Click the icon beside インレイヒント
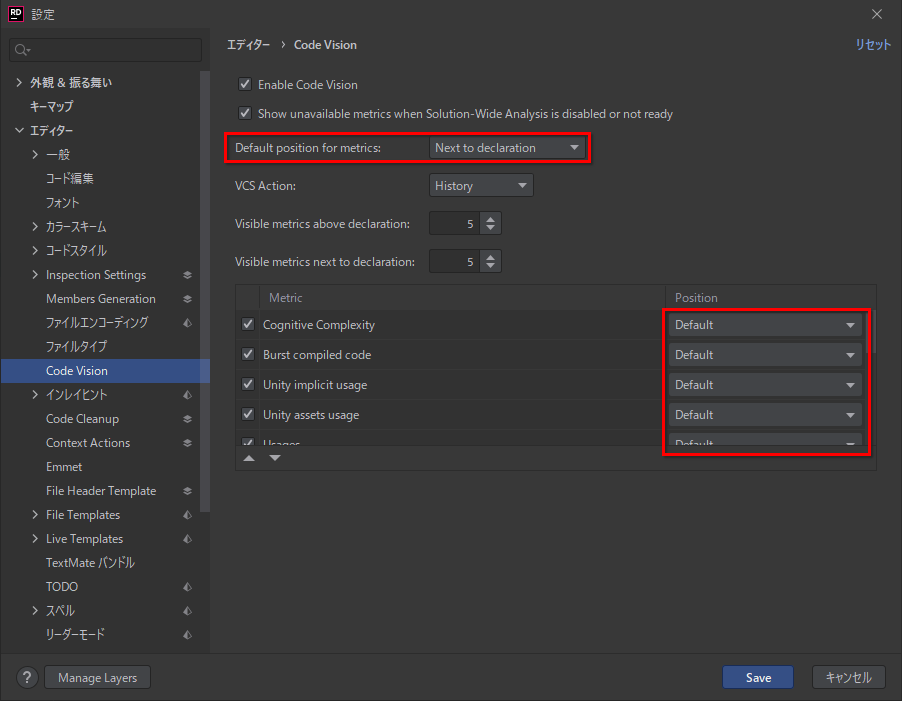The width and height of the screenshot is (902, 701). pos(188,395)
